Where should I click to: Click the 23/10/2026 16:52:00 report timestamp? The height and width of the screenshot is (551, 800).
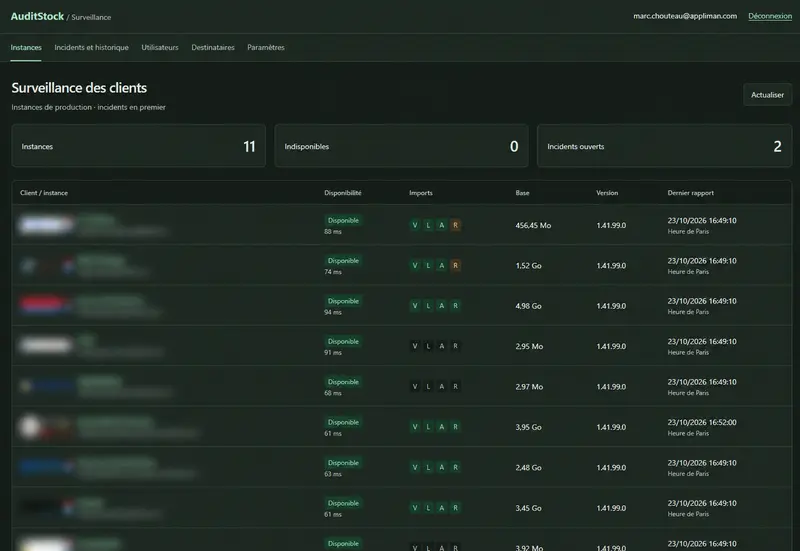point(702,422)
